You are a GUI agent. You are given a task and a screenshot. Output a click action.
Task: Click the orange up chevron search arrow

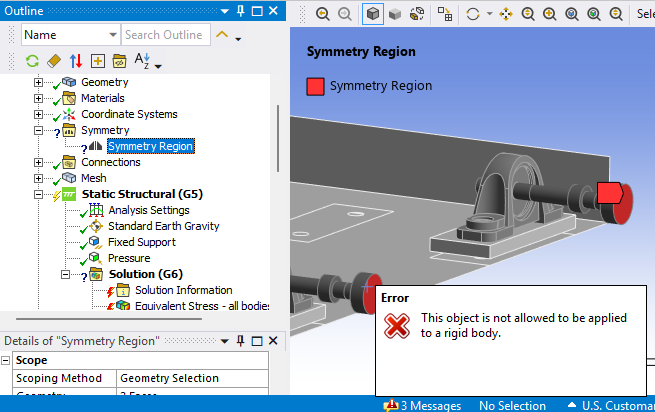[222, 34]
